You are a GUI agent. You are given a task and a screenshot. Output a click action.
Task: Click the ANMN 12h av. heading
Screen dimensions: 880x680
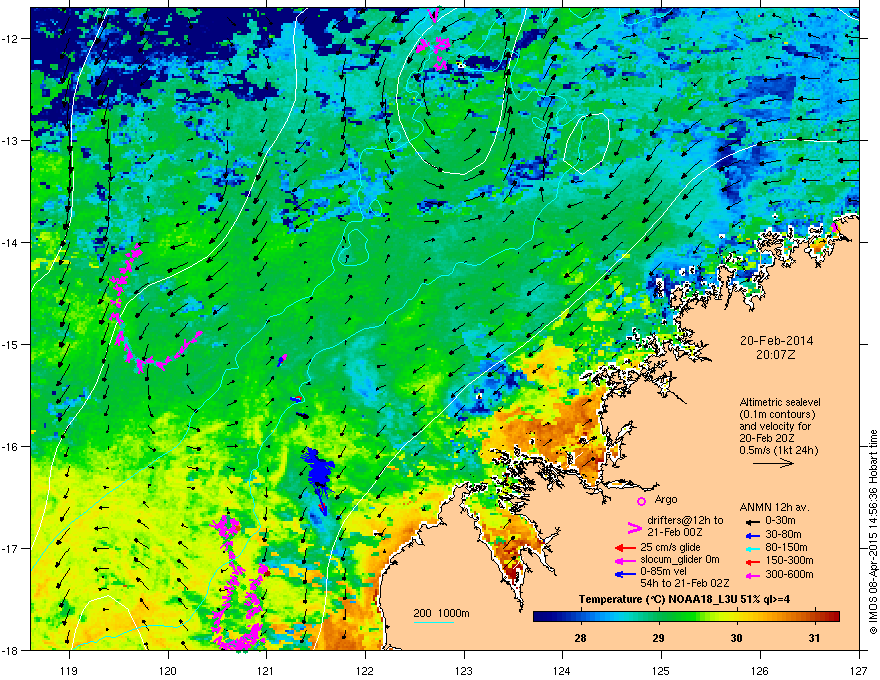coord(774,507)
